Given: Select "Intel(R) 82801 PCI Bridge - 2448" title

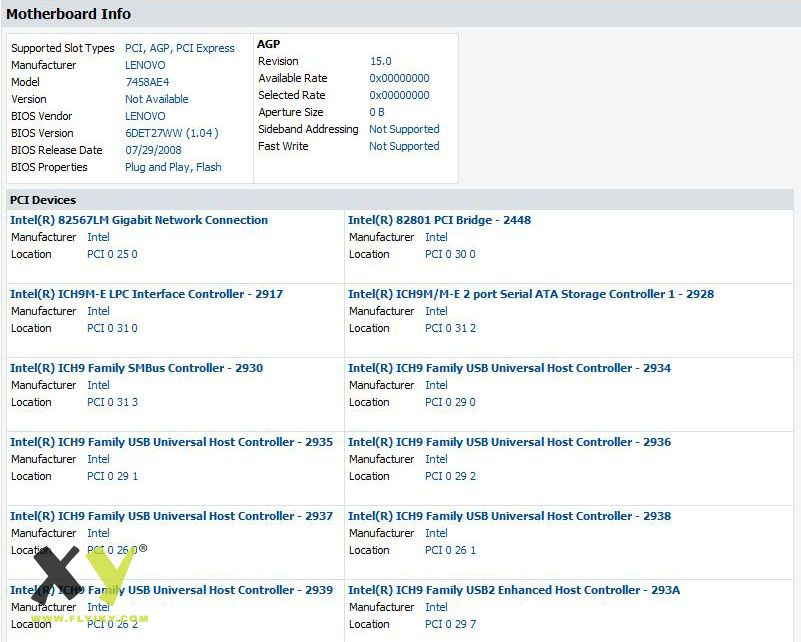Looking at the screenshot, I should [x=439, y=220].
